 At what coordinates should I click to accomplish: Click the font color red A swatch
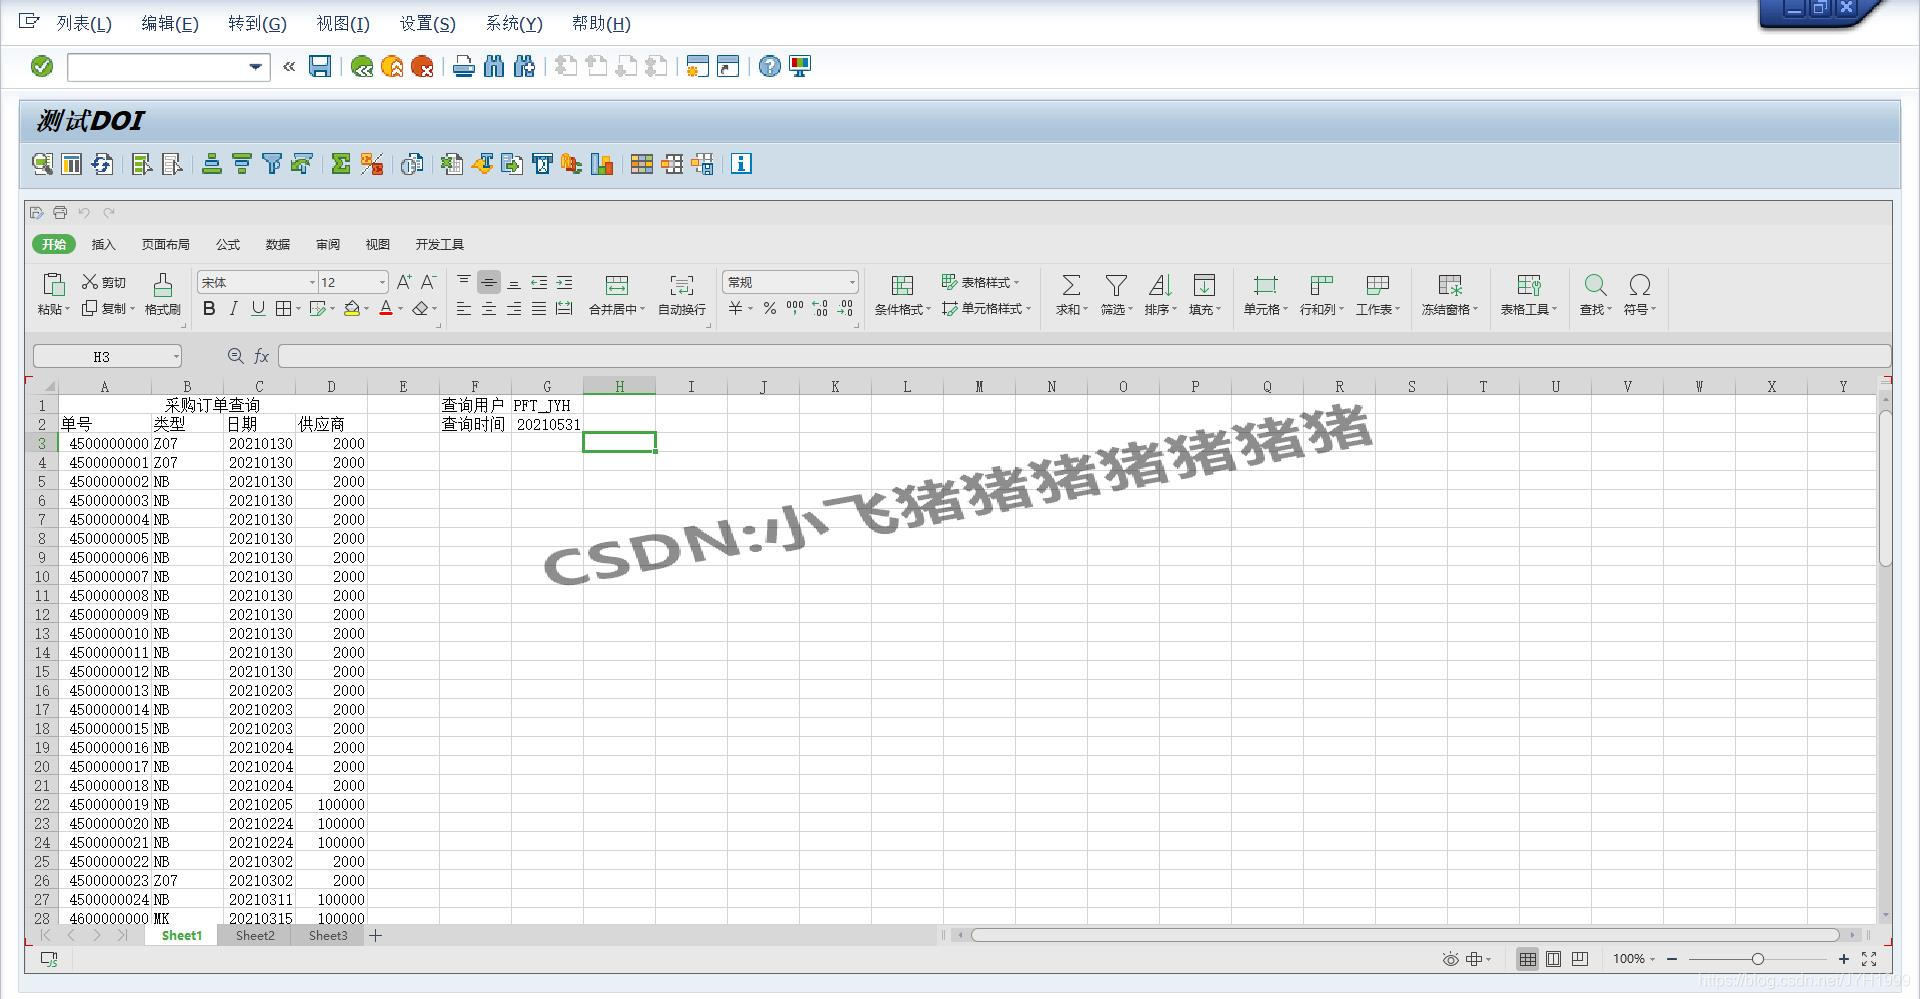pyautogui.click(x=386, y=309)
